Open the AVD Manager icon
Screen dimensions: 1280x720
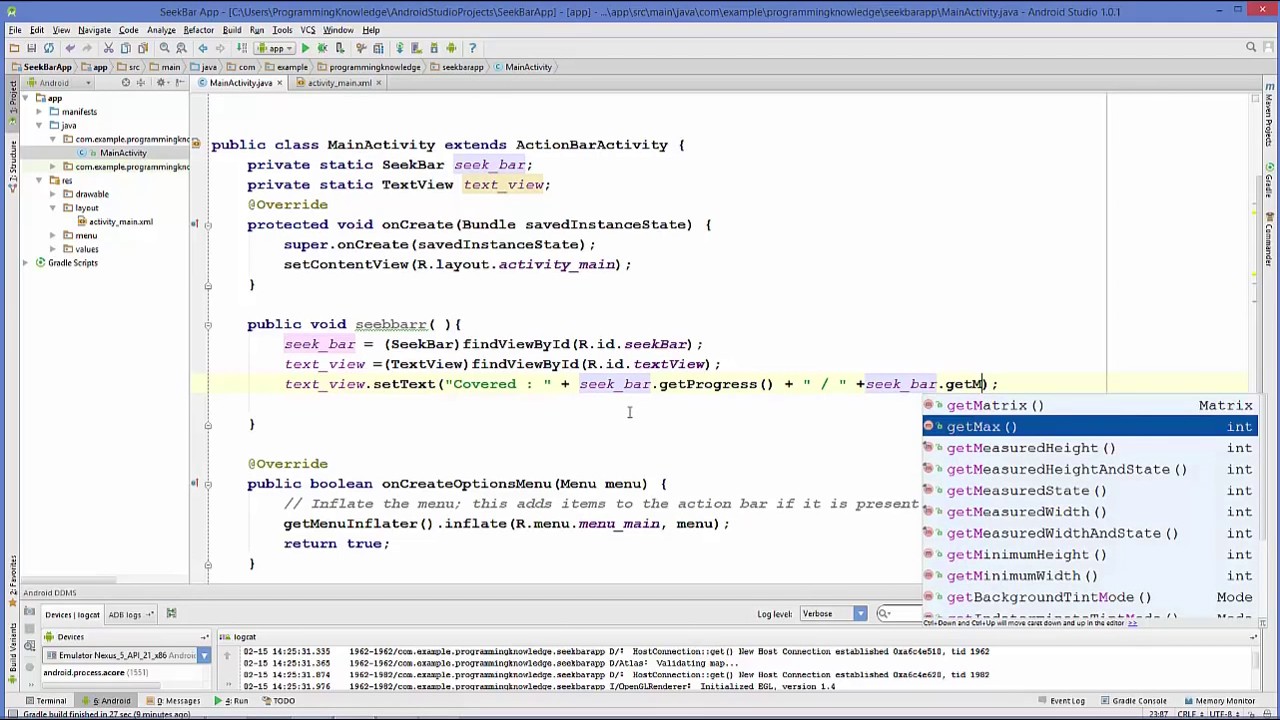(x=415, y=48)
